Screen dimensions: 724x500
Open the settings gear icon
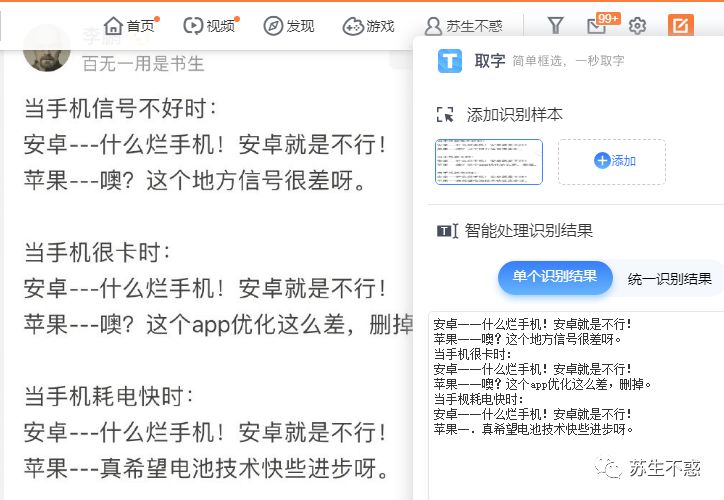coord(637,26)
